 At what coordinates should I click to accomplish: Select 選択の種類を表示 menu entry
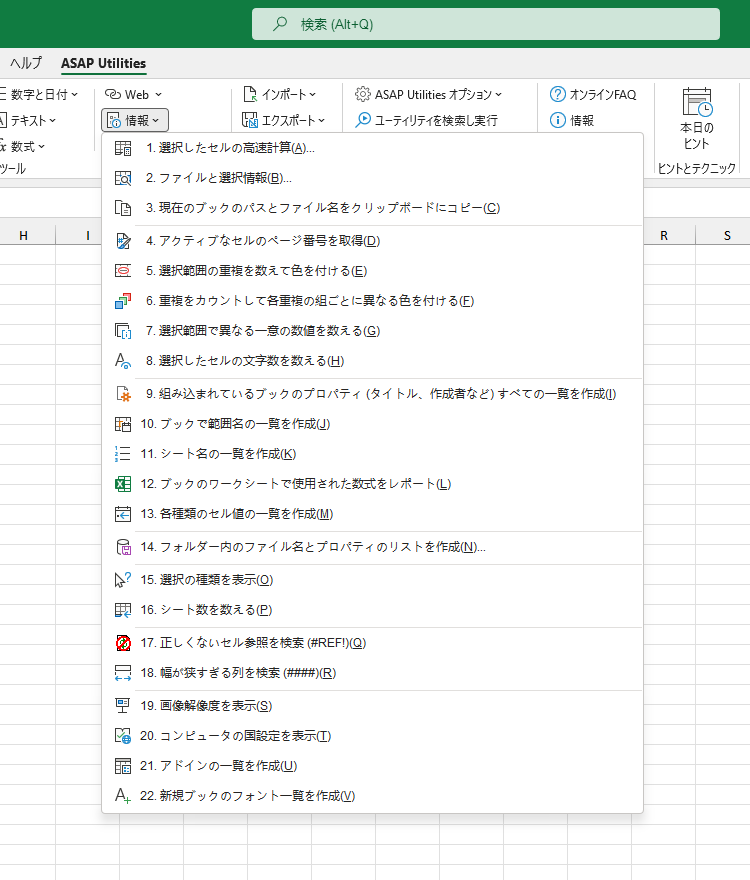tap(372, 580)
